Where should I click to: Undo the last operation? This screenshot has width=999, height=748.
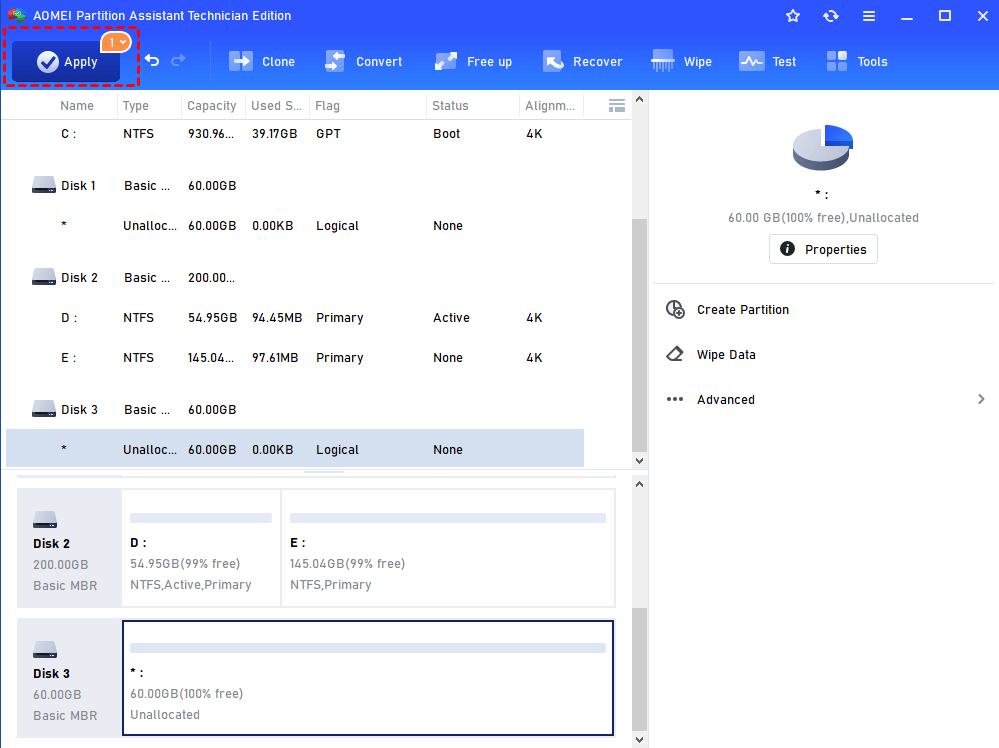pos(152,61)
